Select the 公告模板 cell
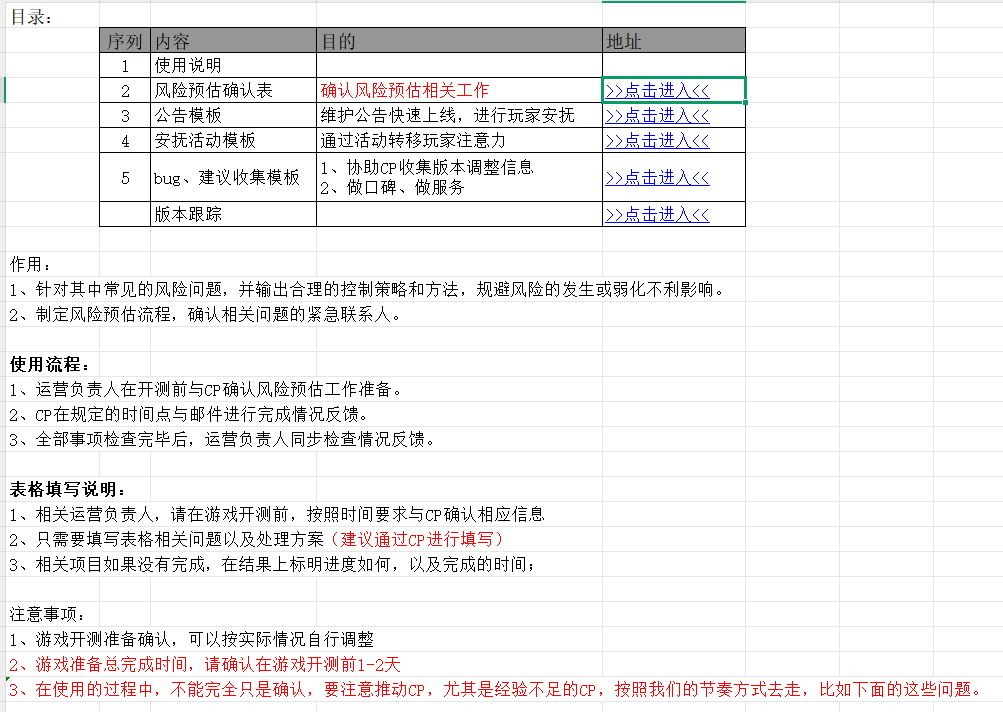Screen dimensions: 1003x712 coord(233,115)
